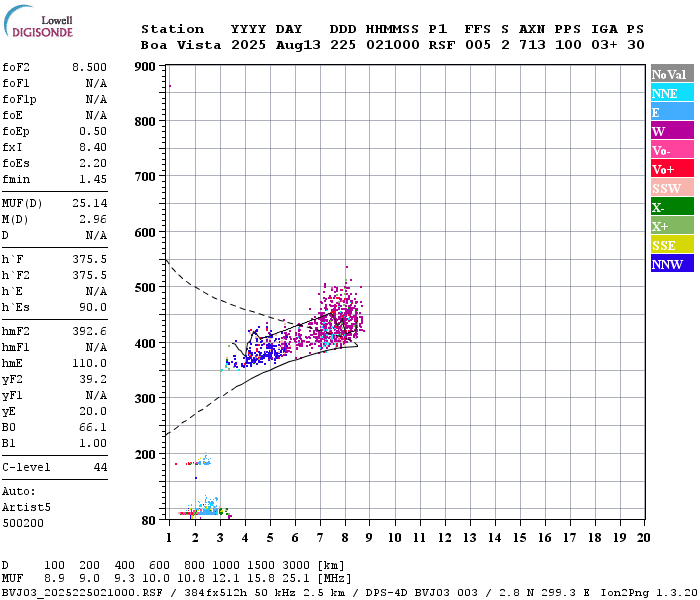
Task: Click the 8 MHz x-axis tick label
Action: pyautogui.click(x=345, y=538)
